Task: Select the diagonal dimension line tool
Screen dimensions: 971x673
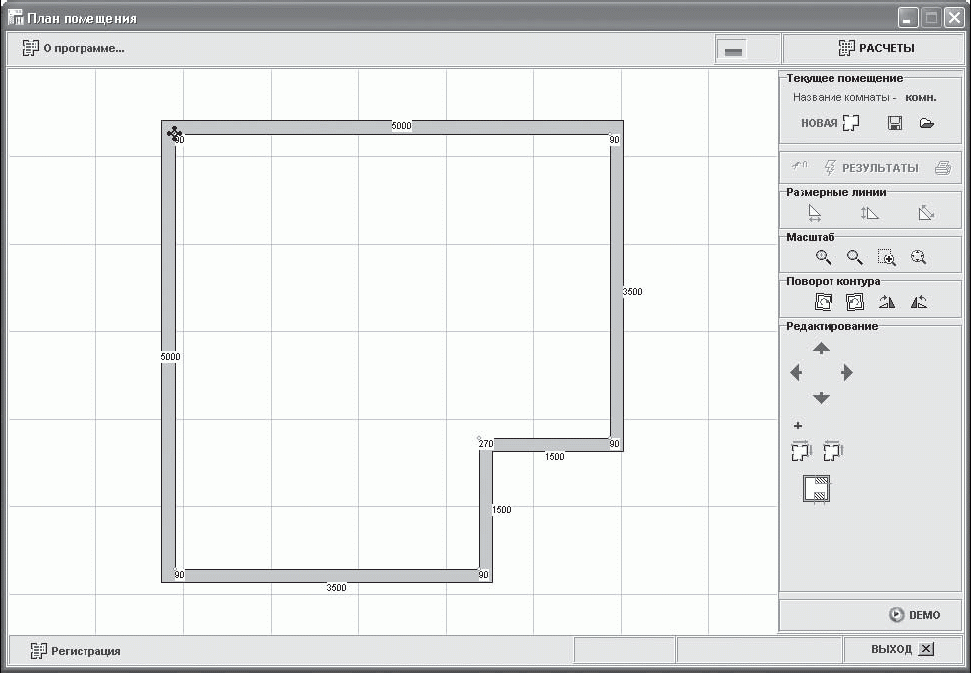Action: click(926, 213)
